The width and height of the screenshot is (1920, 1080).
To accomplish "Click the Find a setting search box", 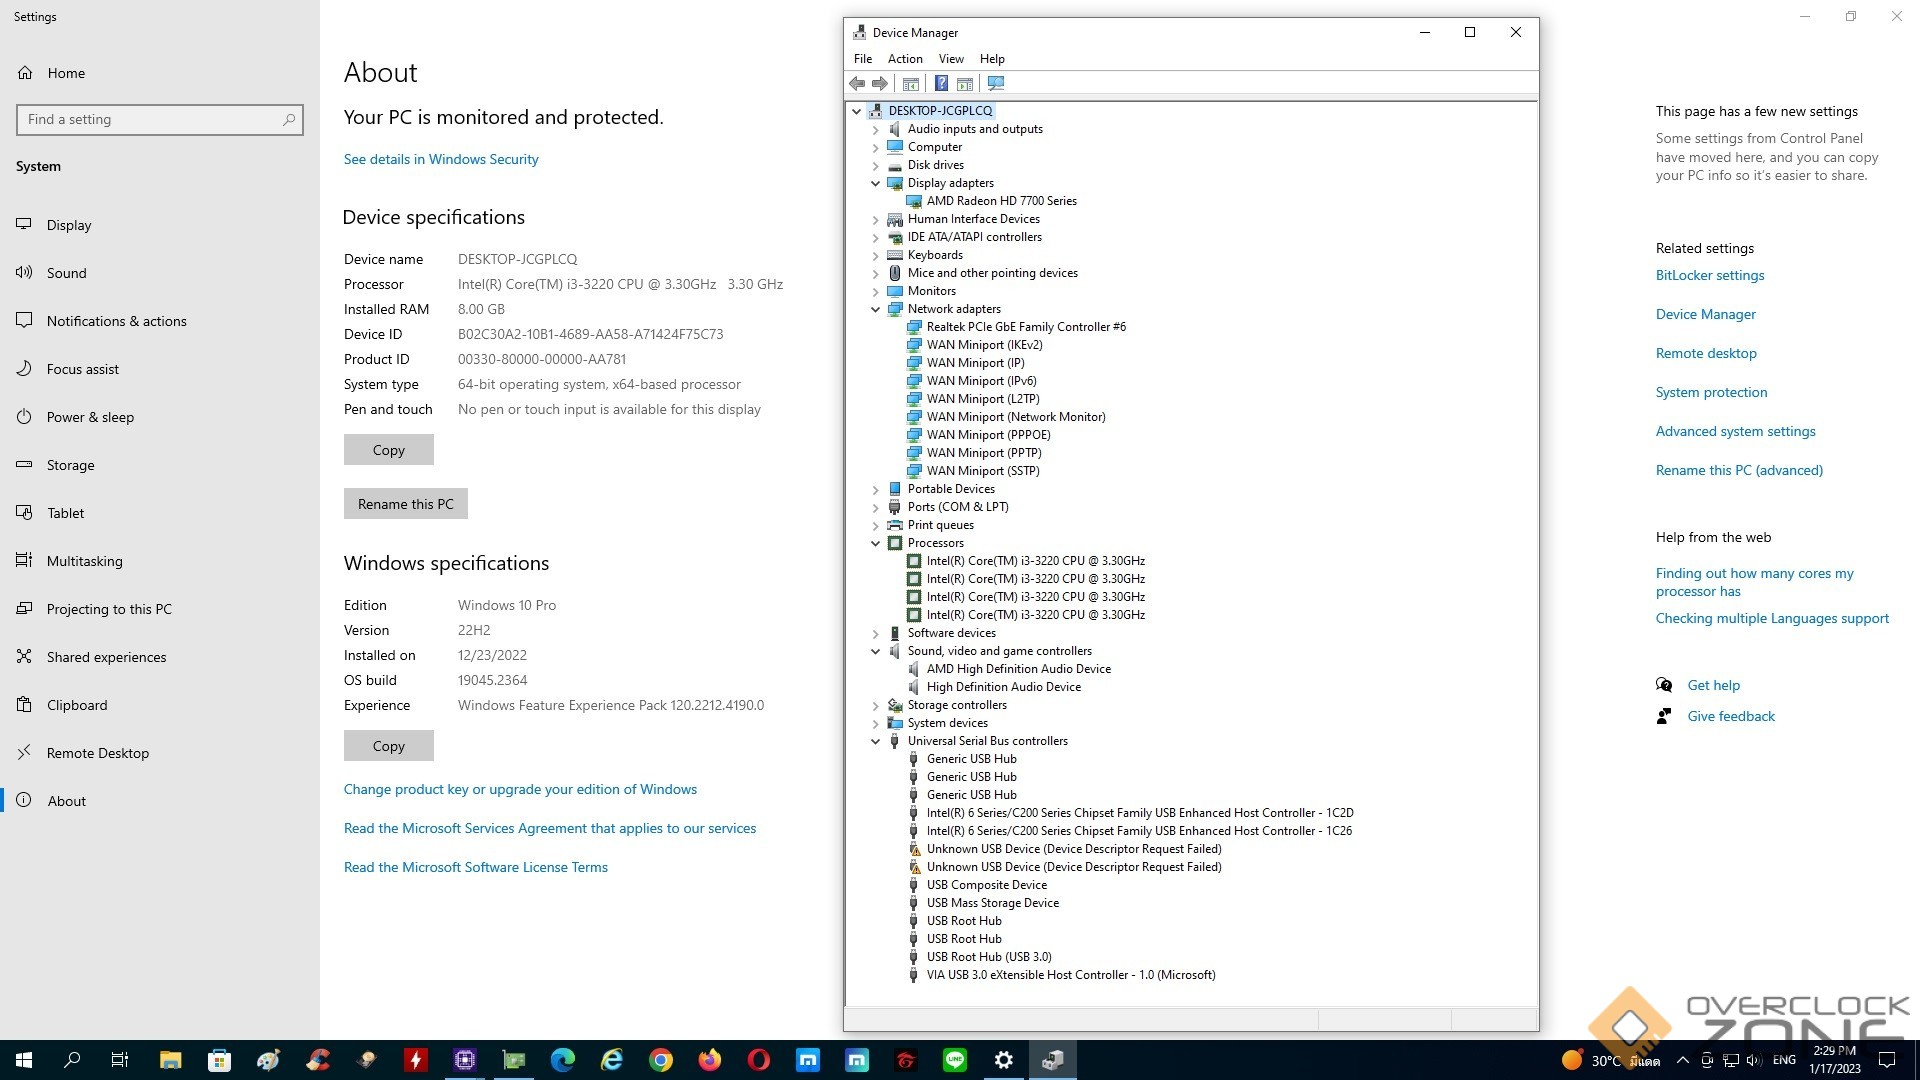I will pyautogui.click(x=150, y=120).
